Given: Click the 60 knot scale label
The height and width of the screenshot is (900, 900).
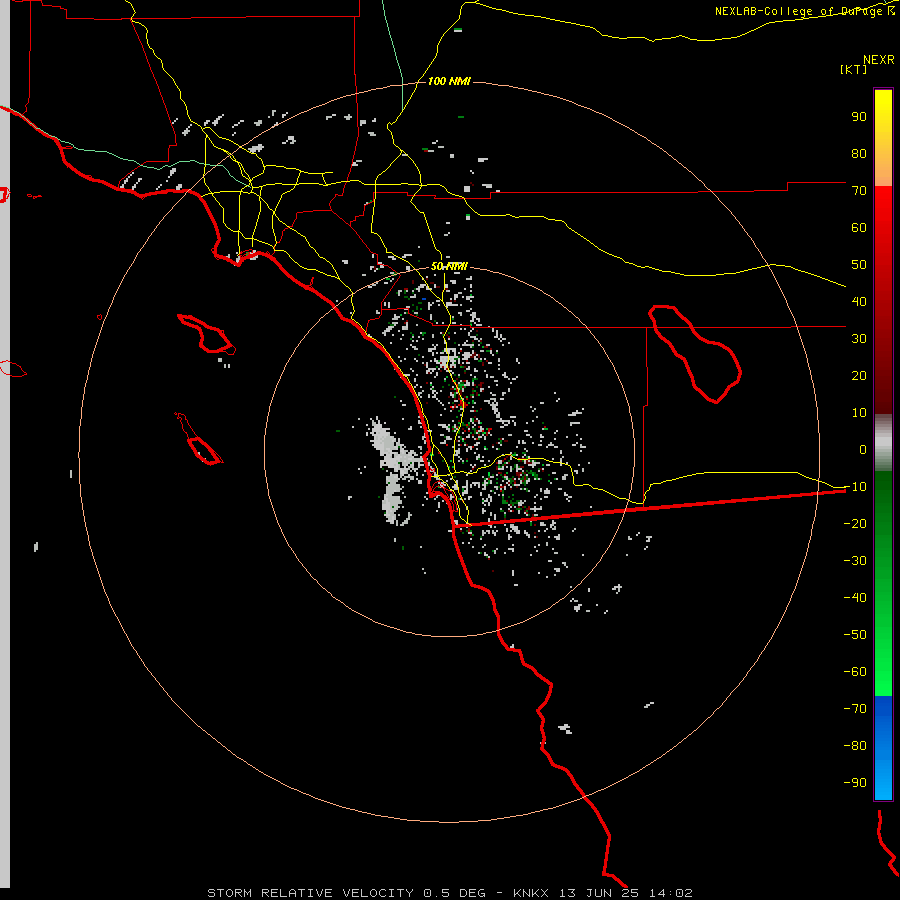Looking at the screenshot, I should [x=859, y=227].
